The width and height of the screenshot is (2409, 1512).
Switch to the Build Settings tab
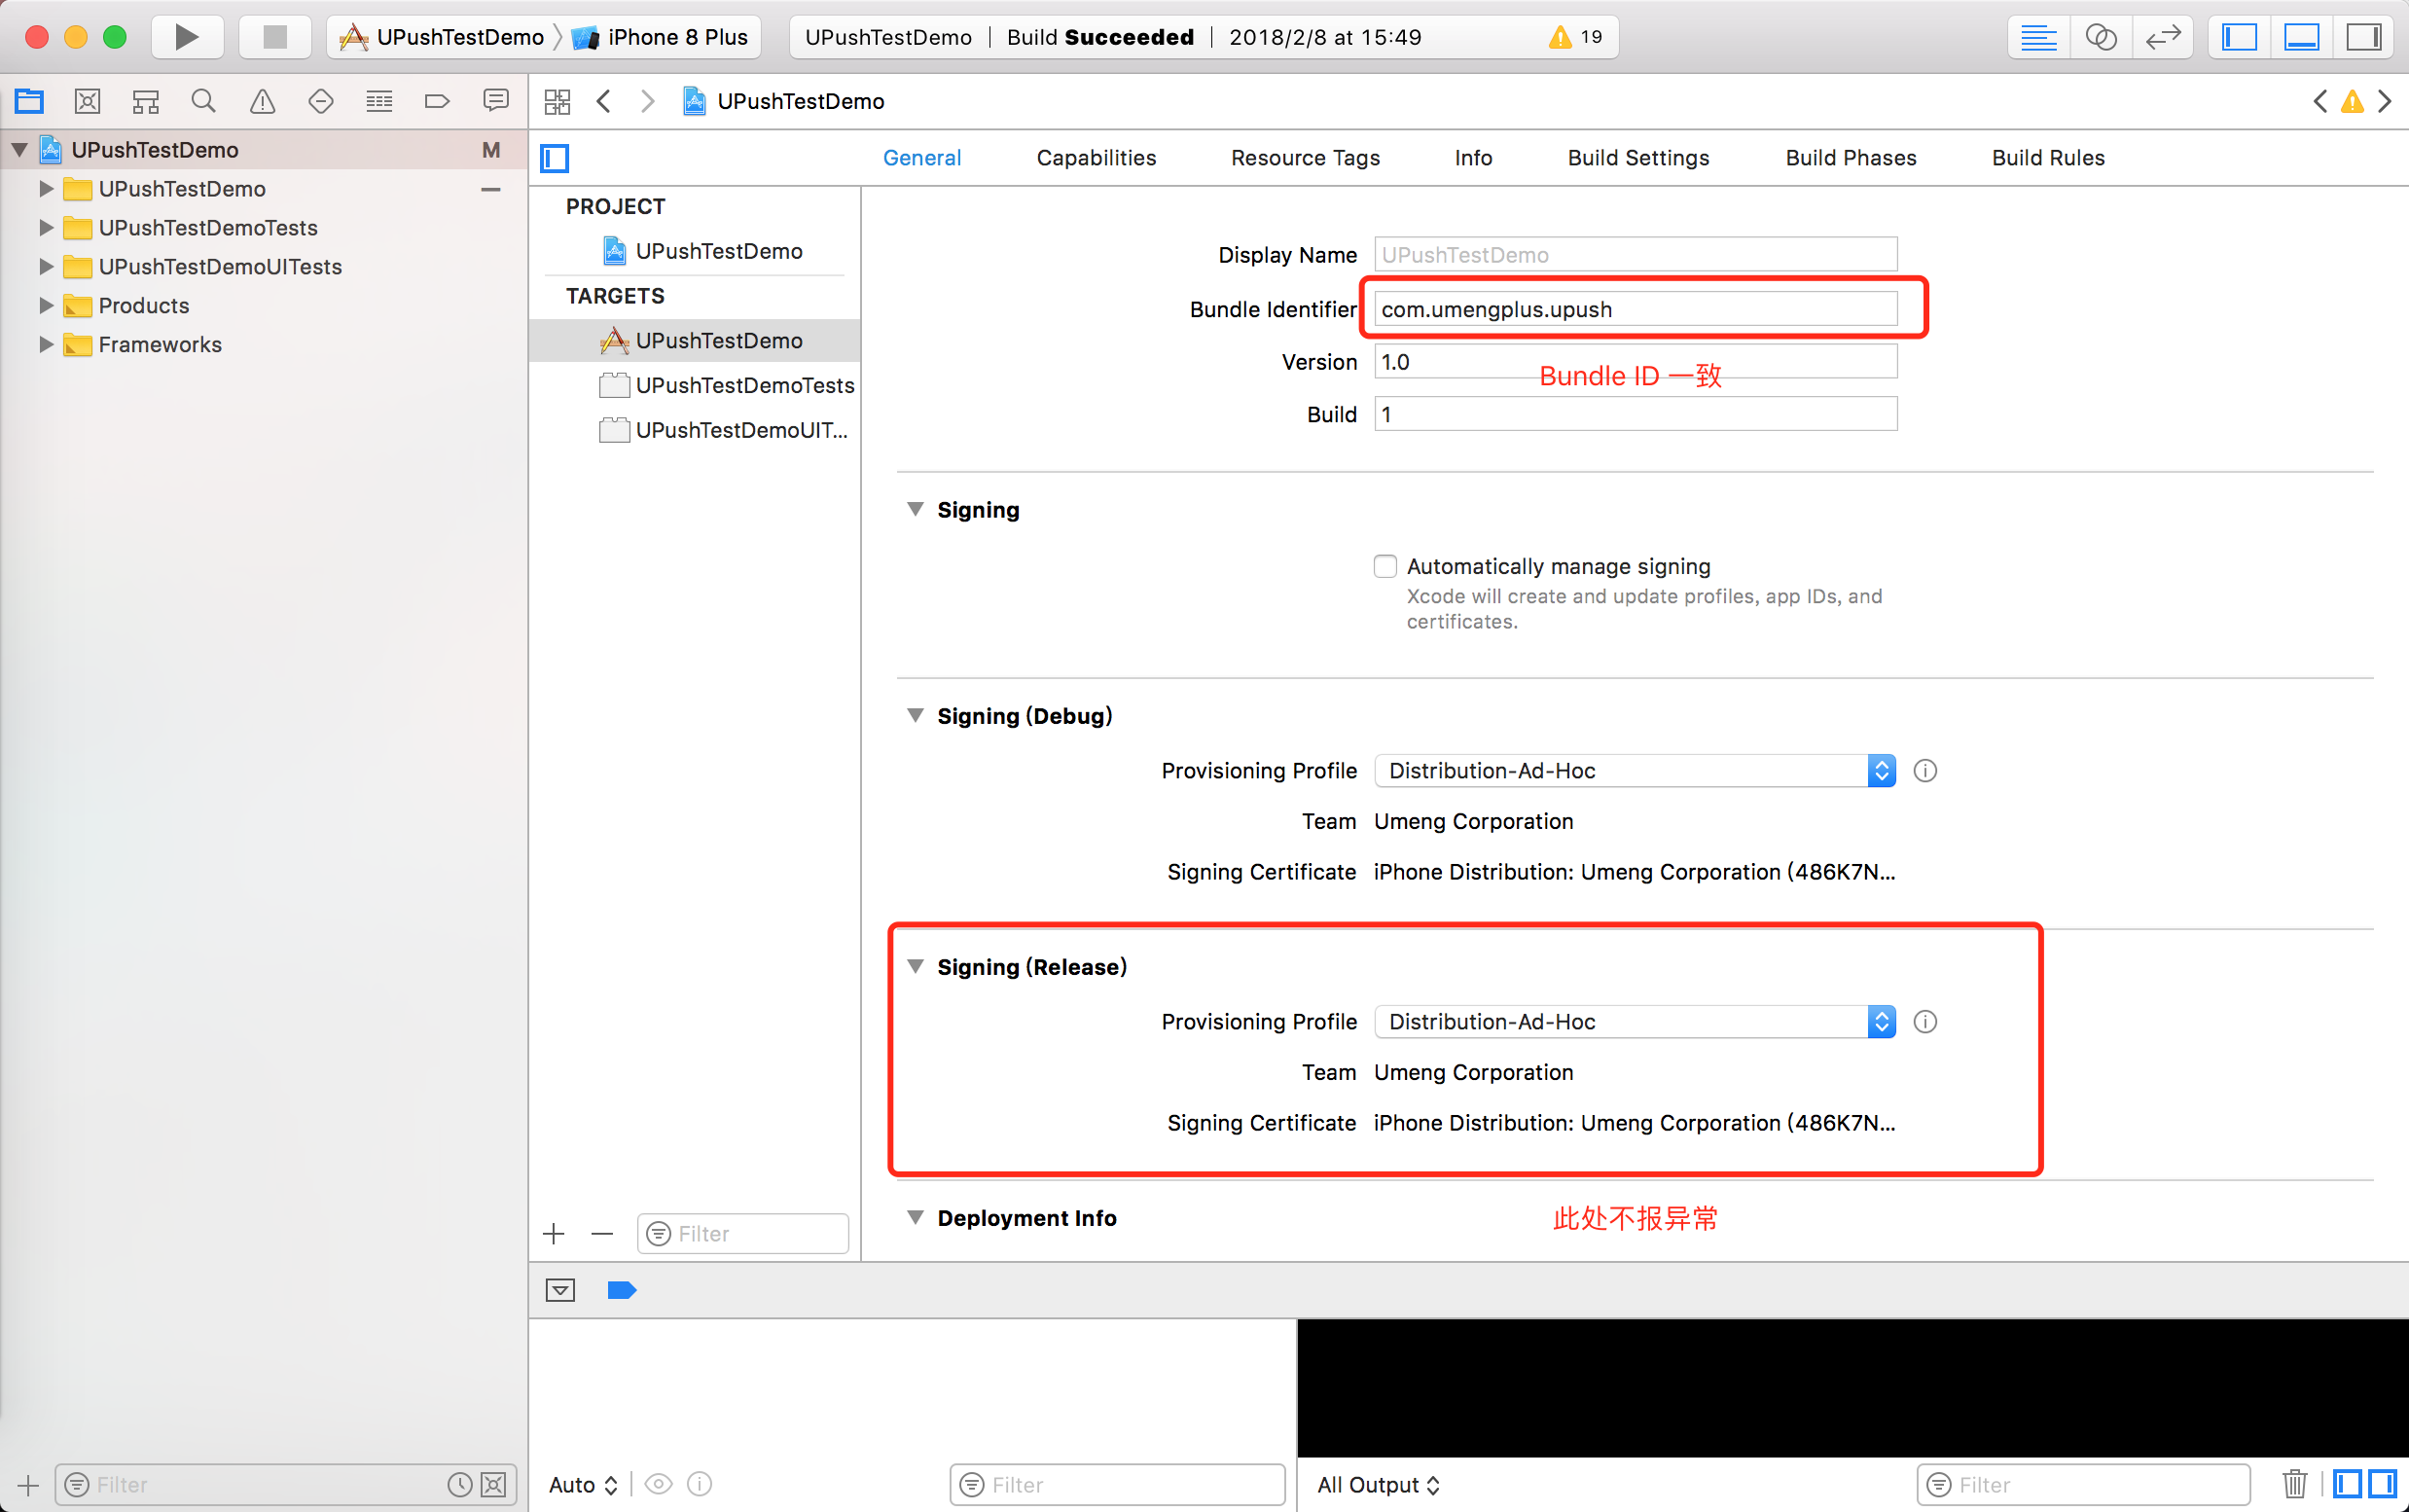click(1638, 158)
